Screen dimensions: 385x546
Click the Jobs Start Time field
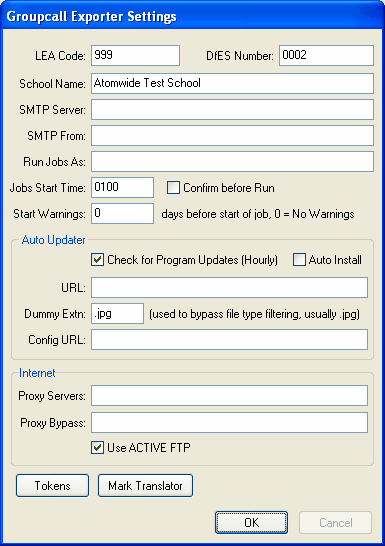(122, 187)
